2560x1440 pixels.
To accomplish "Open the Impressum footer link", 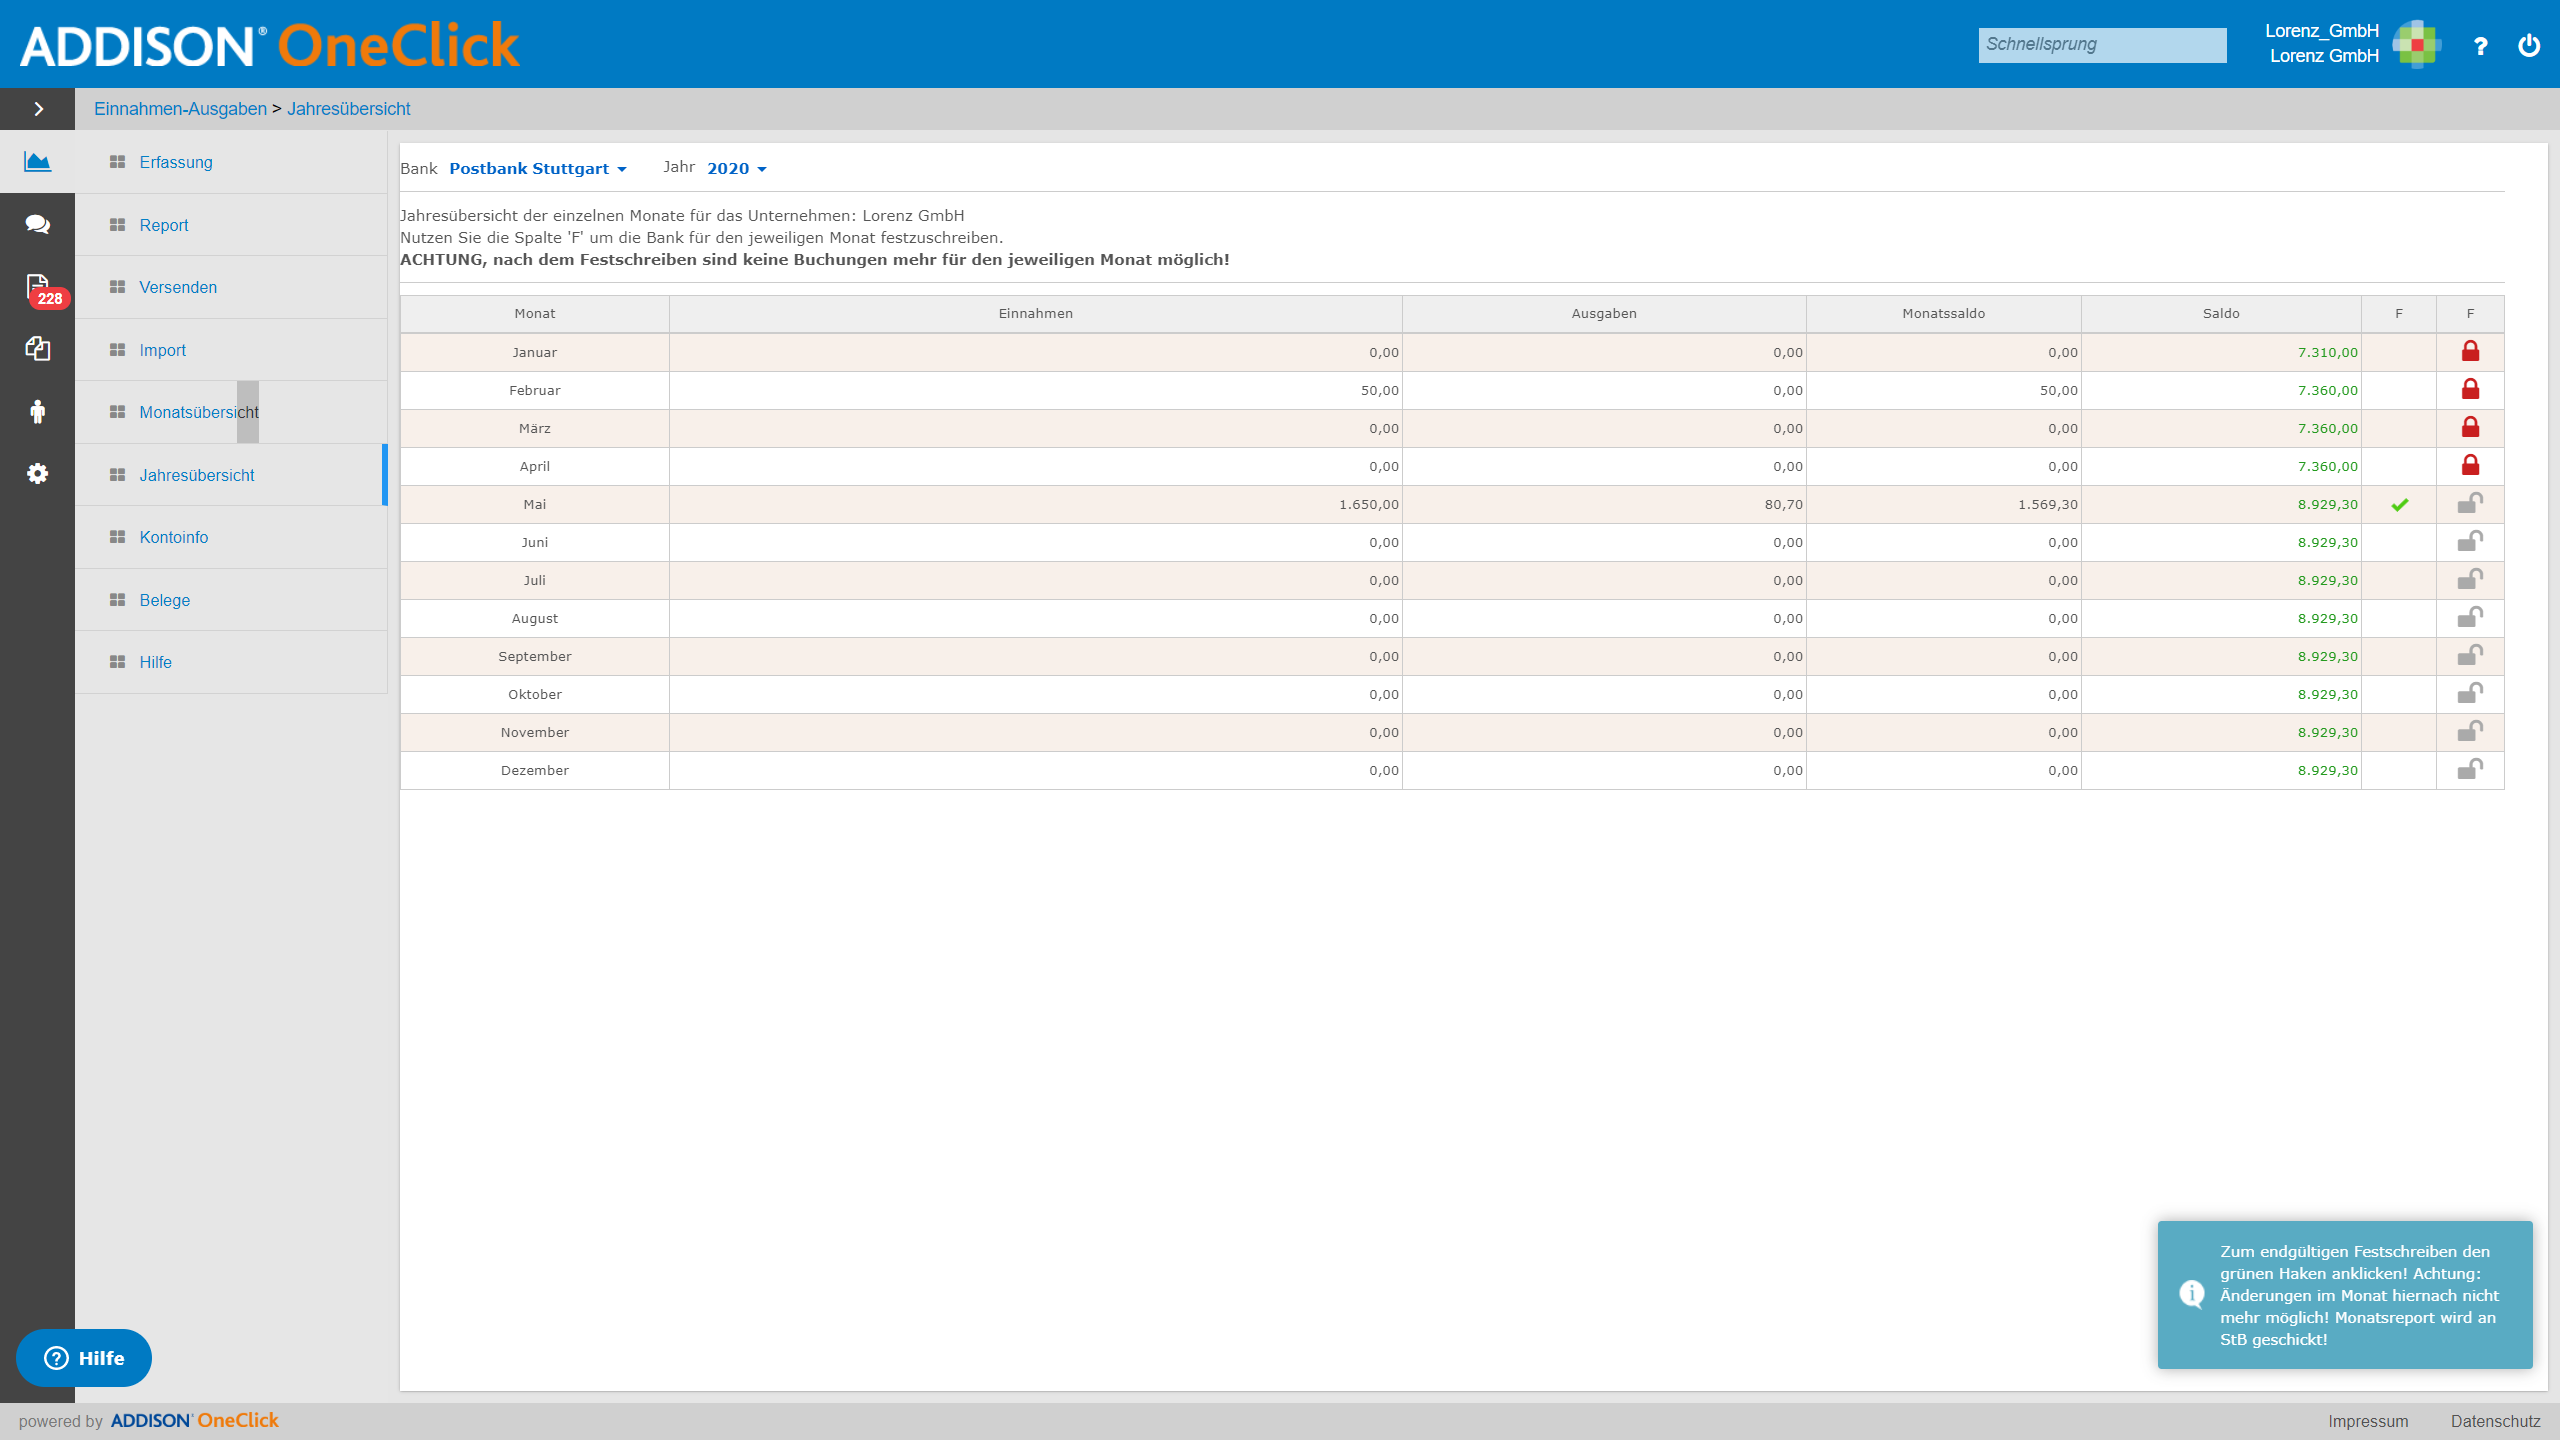I will [2367, 1421].
